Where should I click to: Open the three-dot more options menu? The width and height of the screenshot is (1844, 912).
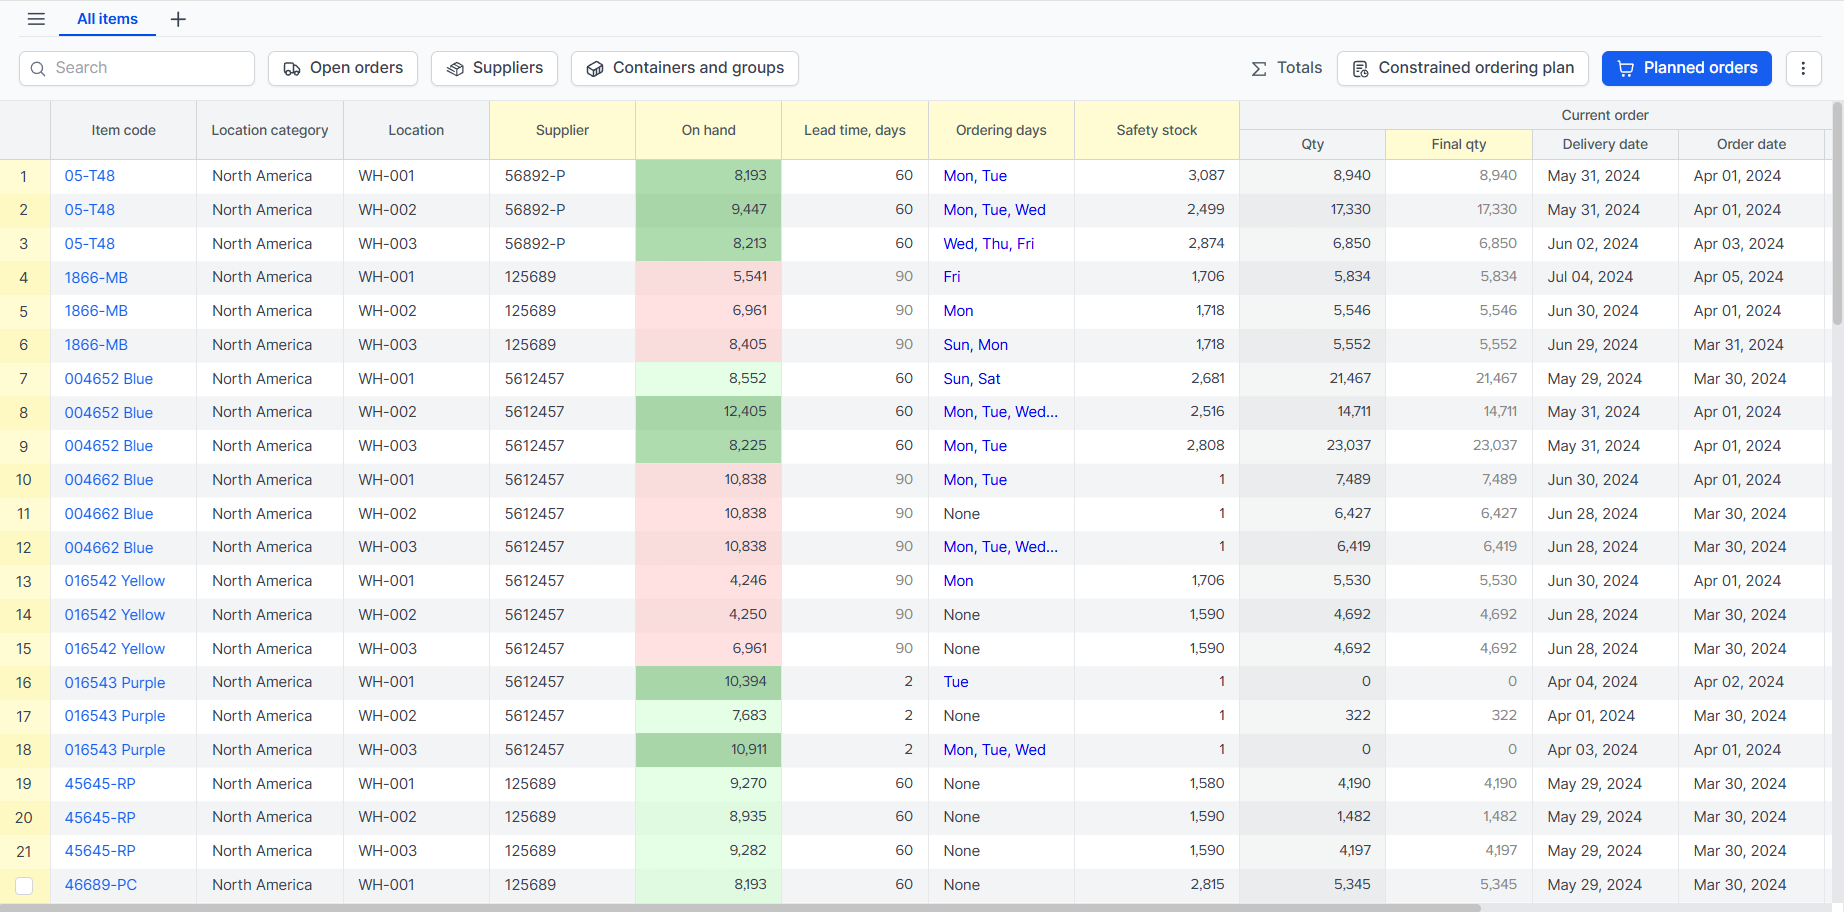1803,68
